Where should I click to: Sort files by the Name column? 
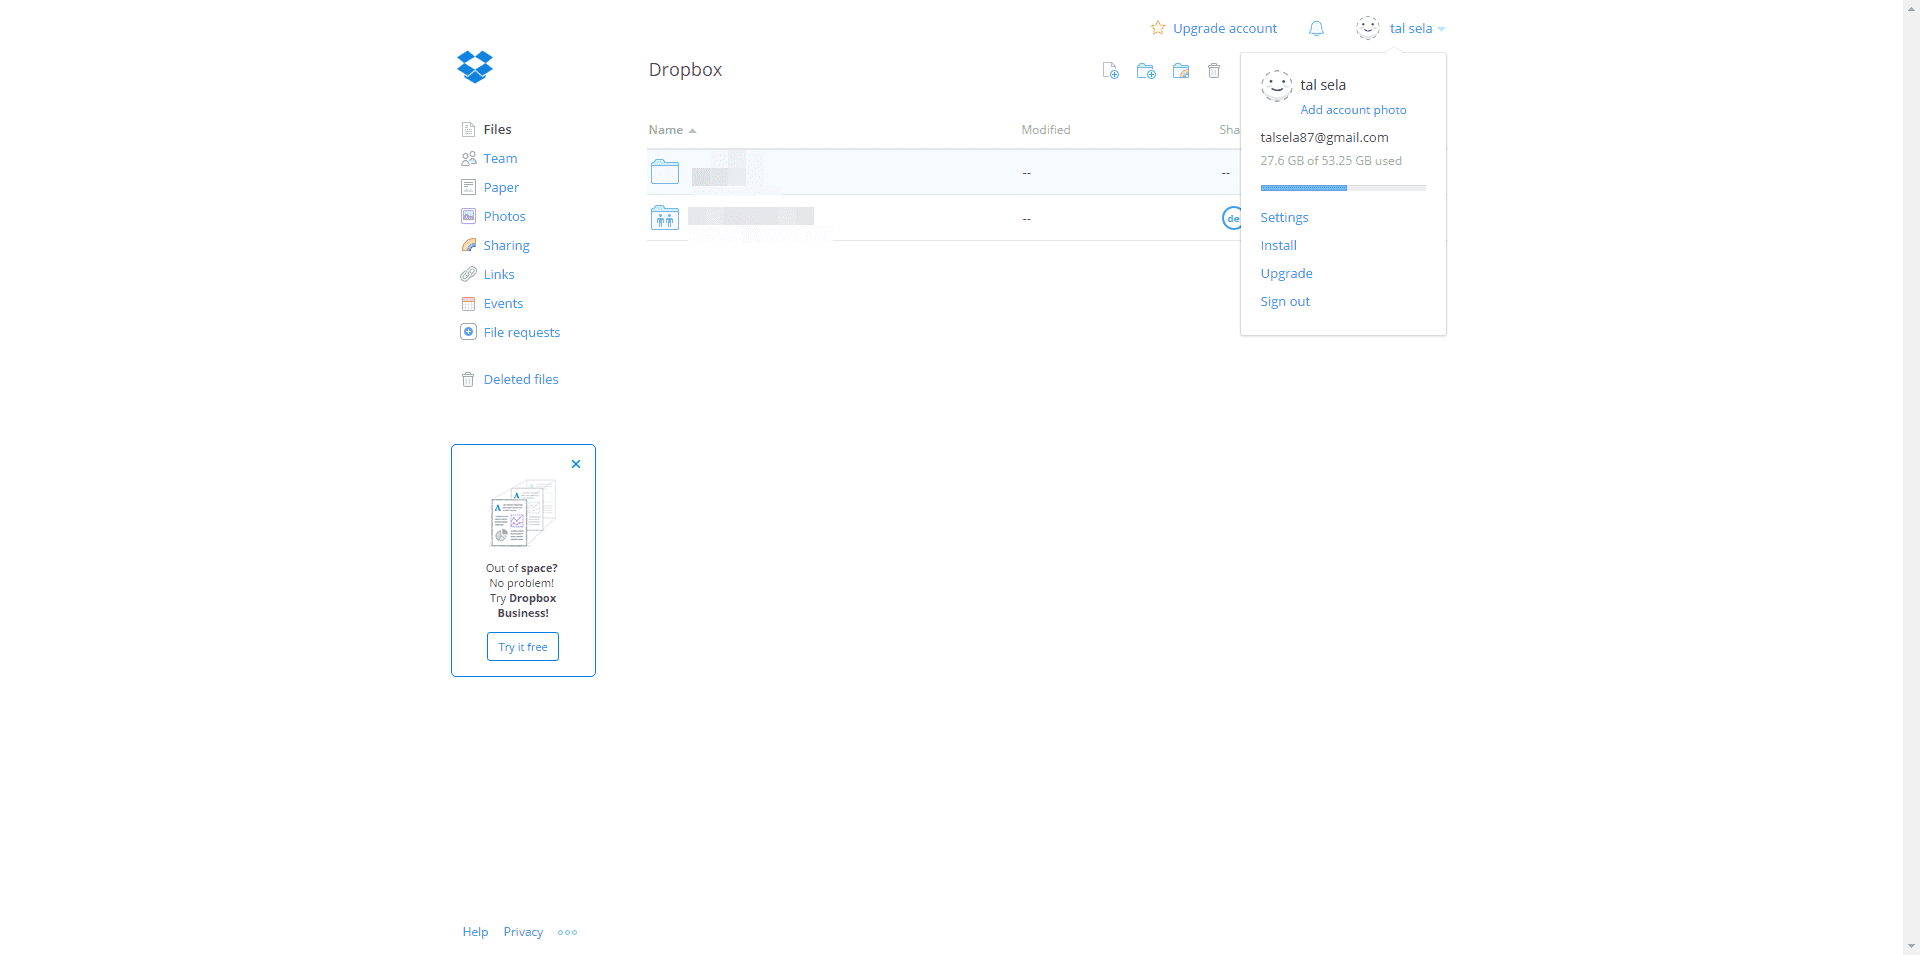click(672, 130)
